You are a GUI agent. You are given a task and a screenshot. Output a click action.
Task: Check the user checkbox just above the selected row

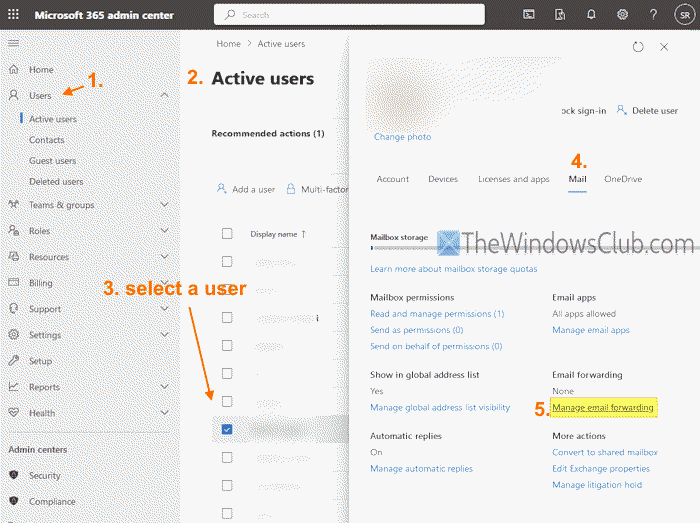227,401
